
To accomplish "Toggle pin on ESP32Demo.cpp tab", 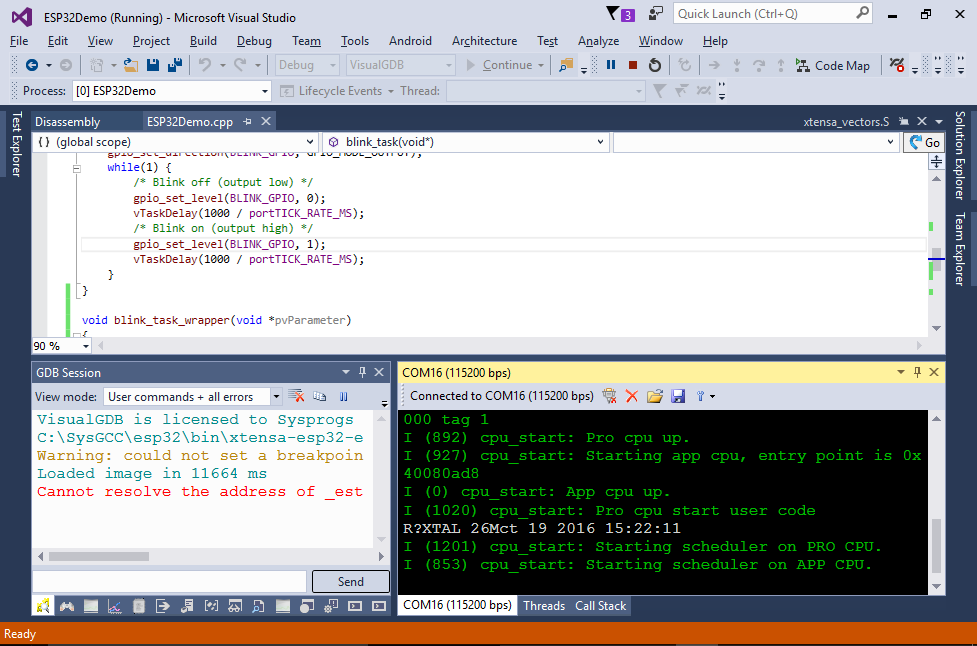I will (x=248, y=121).
